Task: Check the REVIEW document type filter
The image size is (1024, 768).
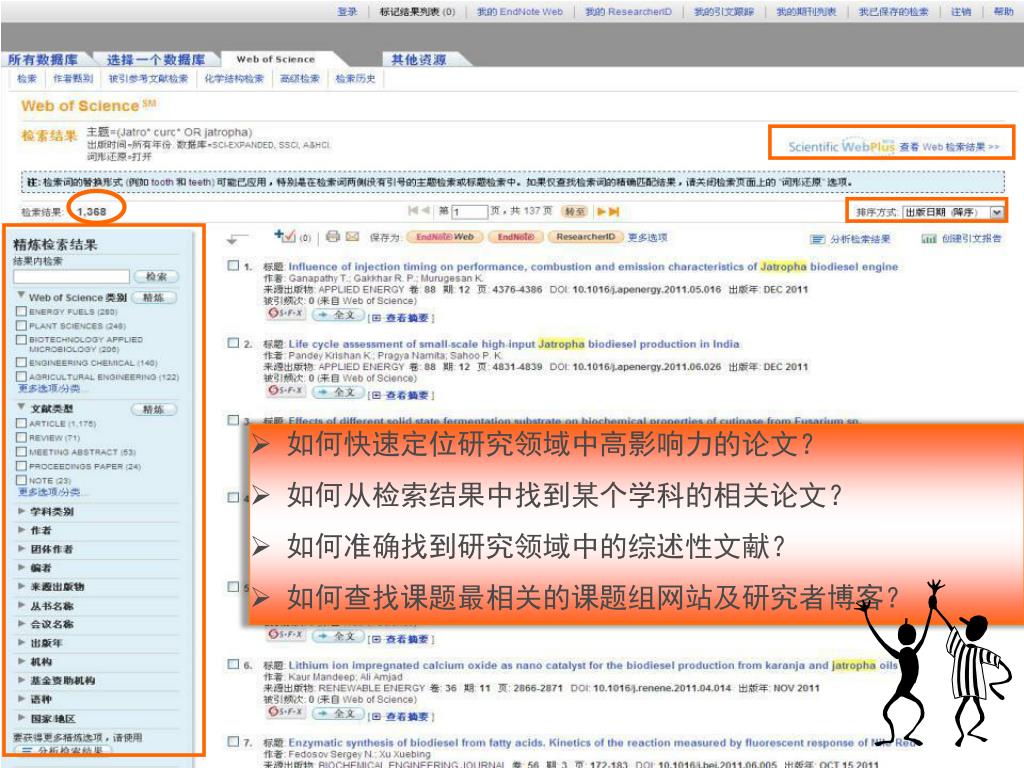Action: (22, 437)
